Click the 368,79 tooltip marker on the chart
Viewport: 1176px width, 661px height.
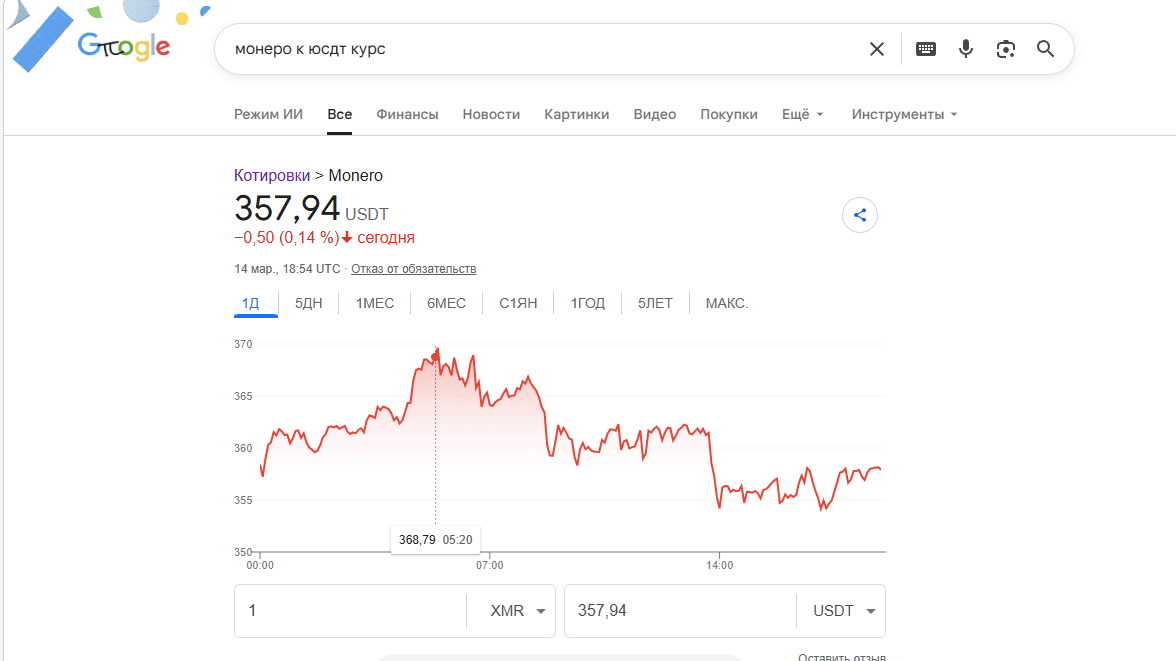click(435, 539)
